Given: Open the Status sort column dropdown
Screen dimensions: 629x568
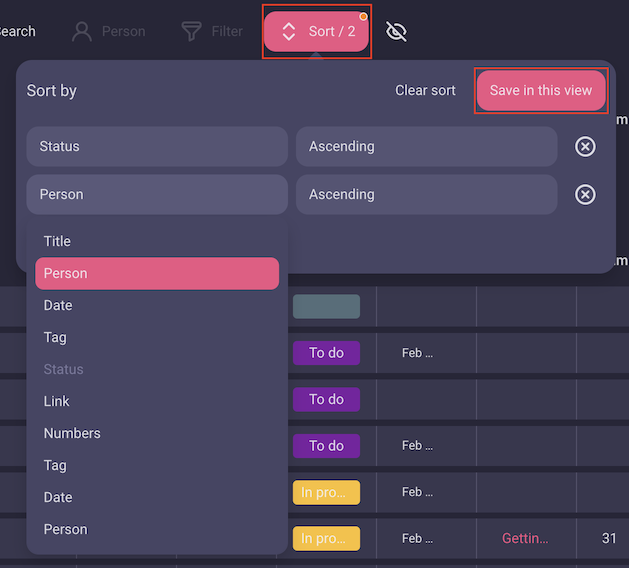Looking at the screenshot, I should pyautogui.click(x=157, y=146).
